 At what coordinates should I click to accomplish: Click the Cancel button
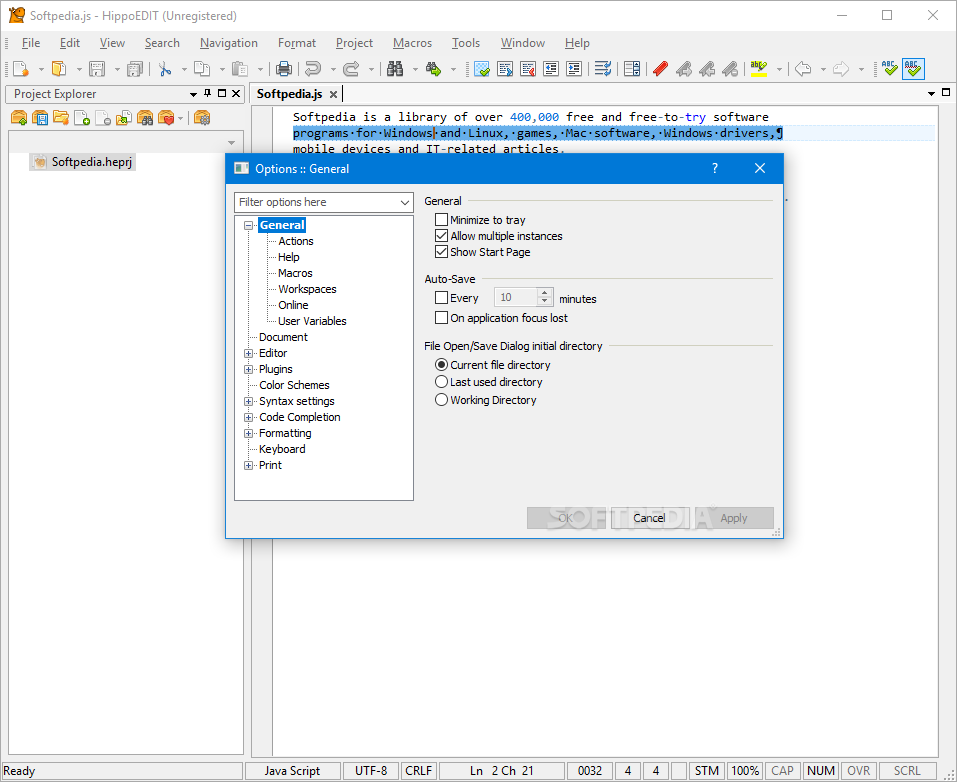click(649, 518)
